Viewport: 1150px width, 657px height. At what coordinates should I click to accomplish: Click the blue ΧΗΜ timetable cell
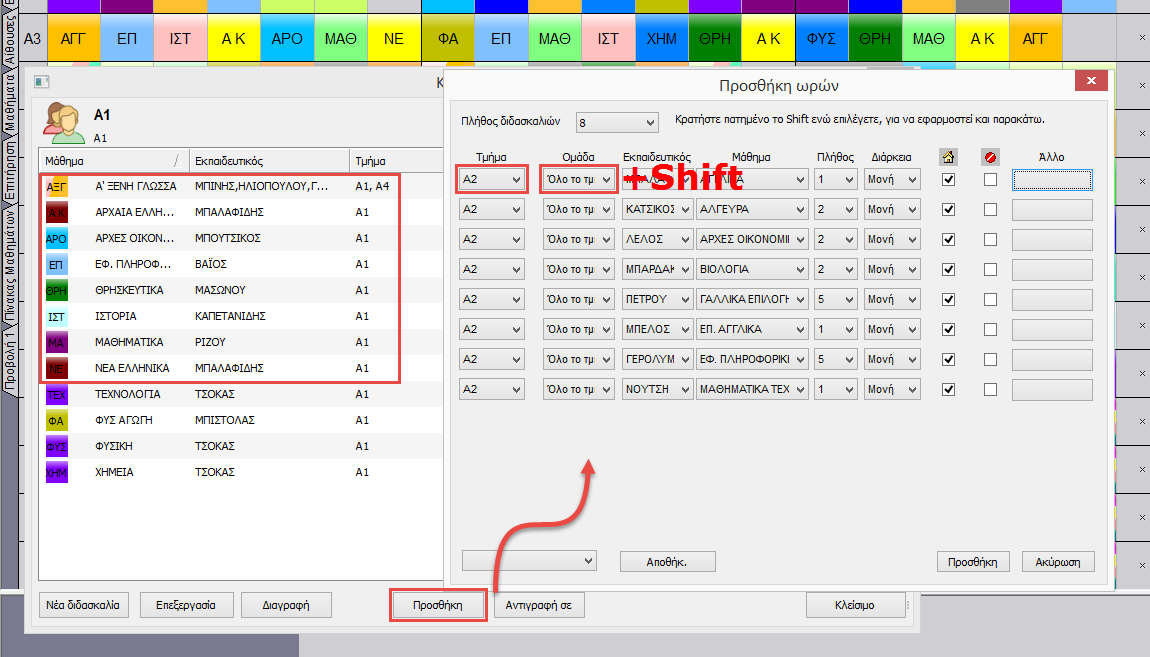661,39
